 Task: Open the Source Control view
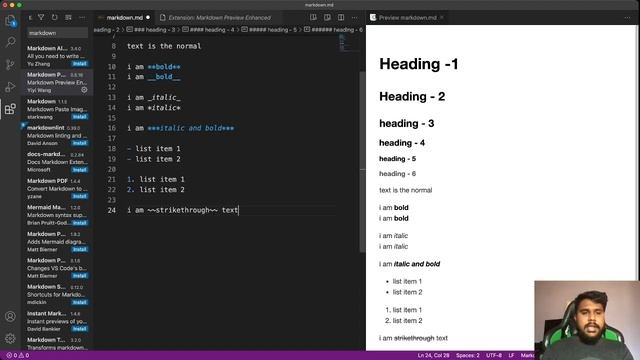pyautogui.click(x=10, y=64)
